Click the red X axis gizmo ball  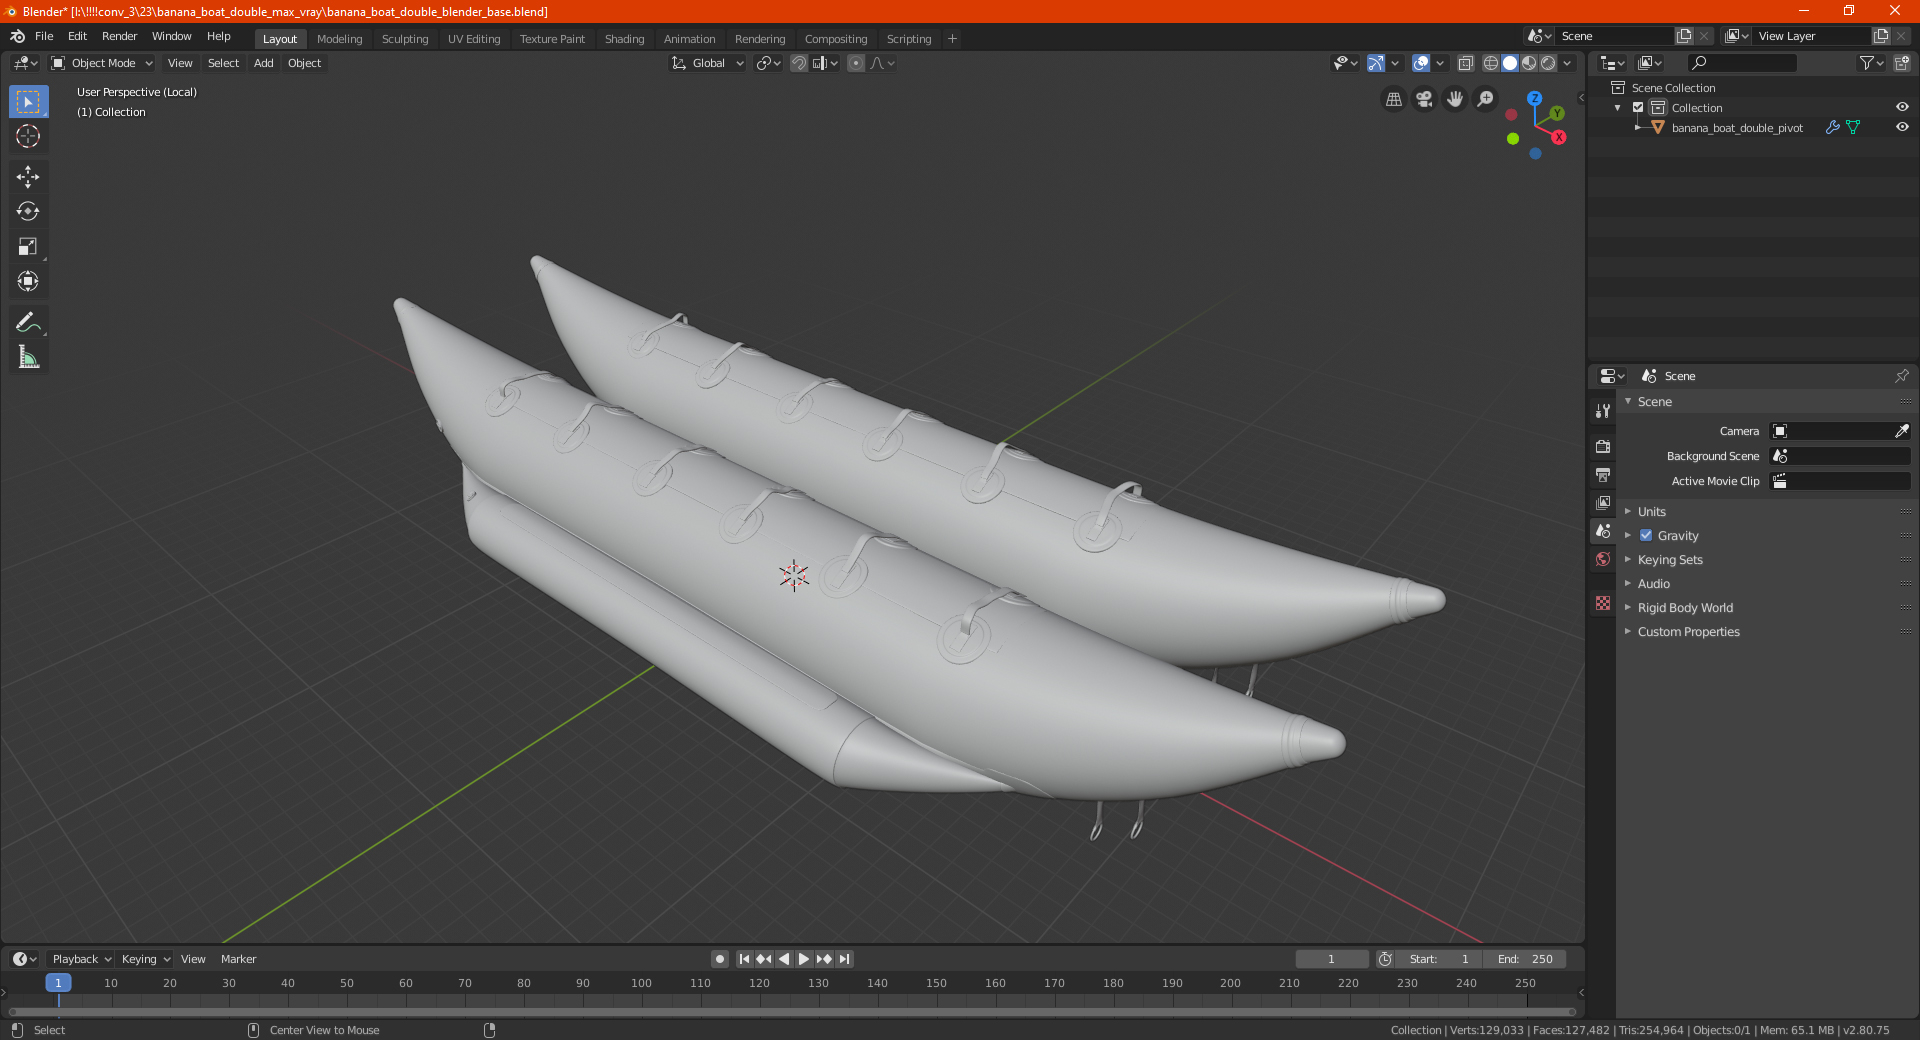1559,137
